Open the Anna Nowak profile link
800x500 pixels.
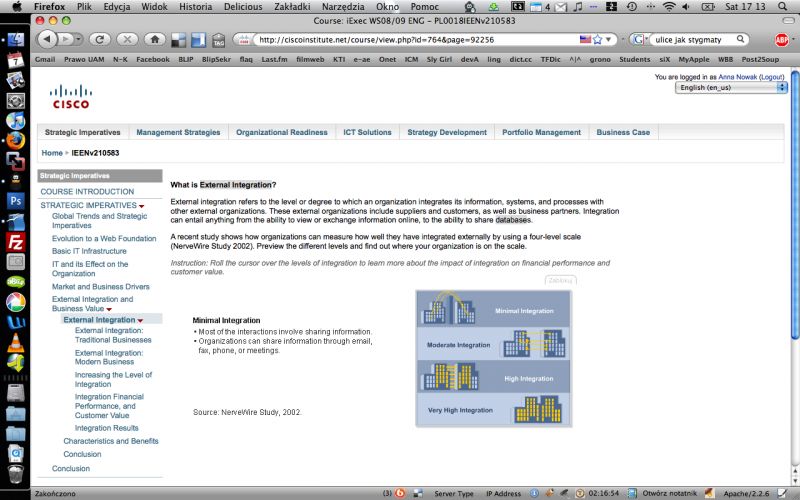[738, 77]
